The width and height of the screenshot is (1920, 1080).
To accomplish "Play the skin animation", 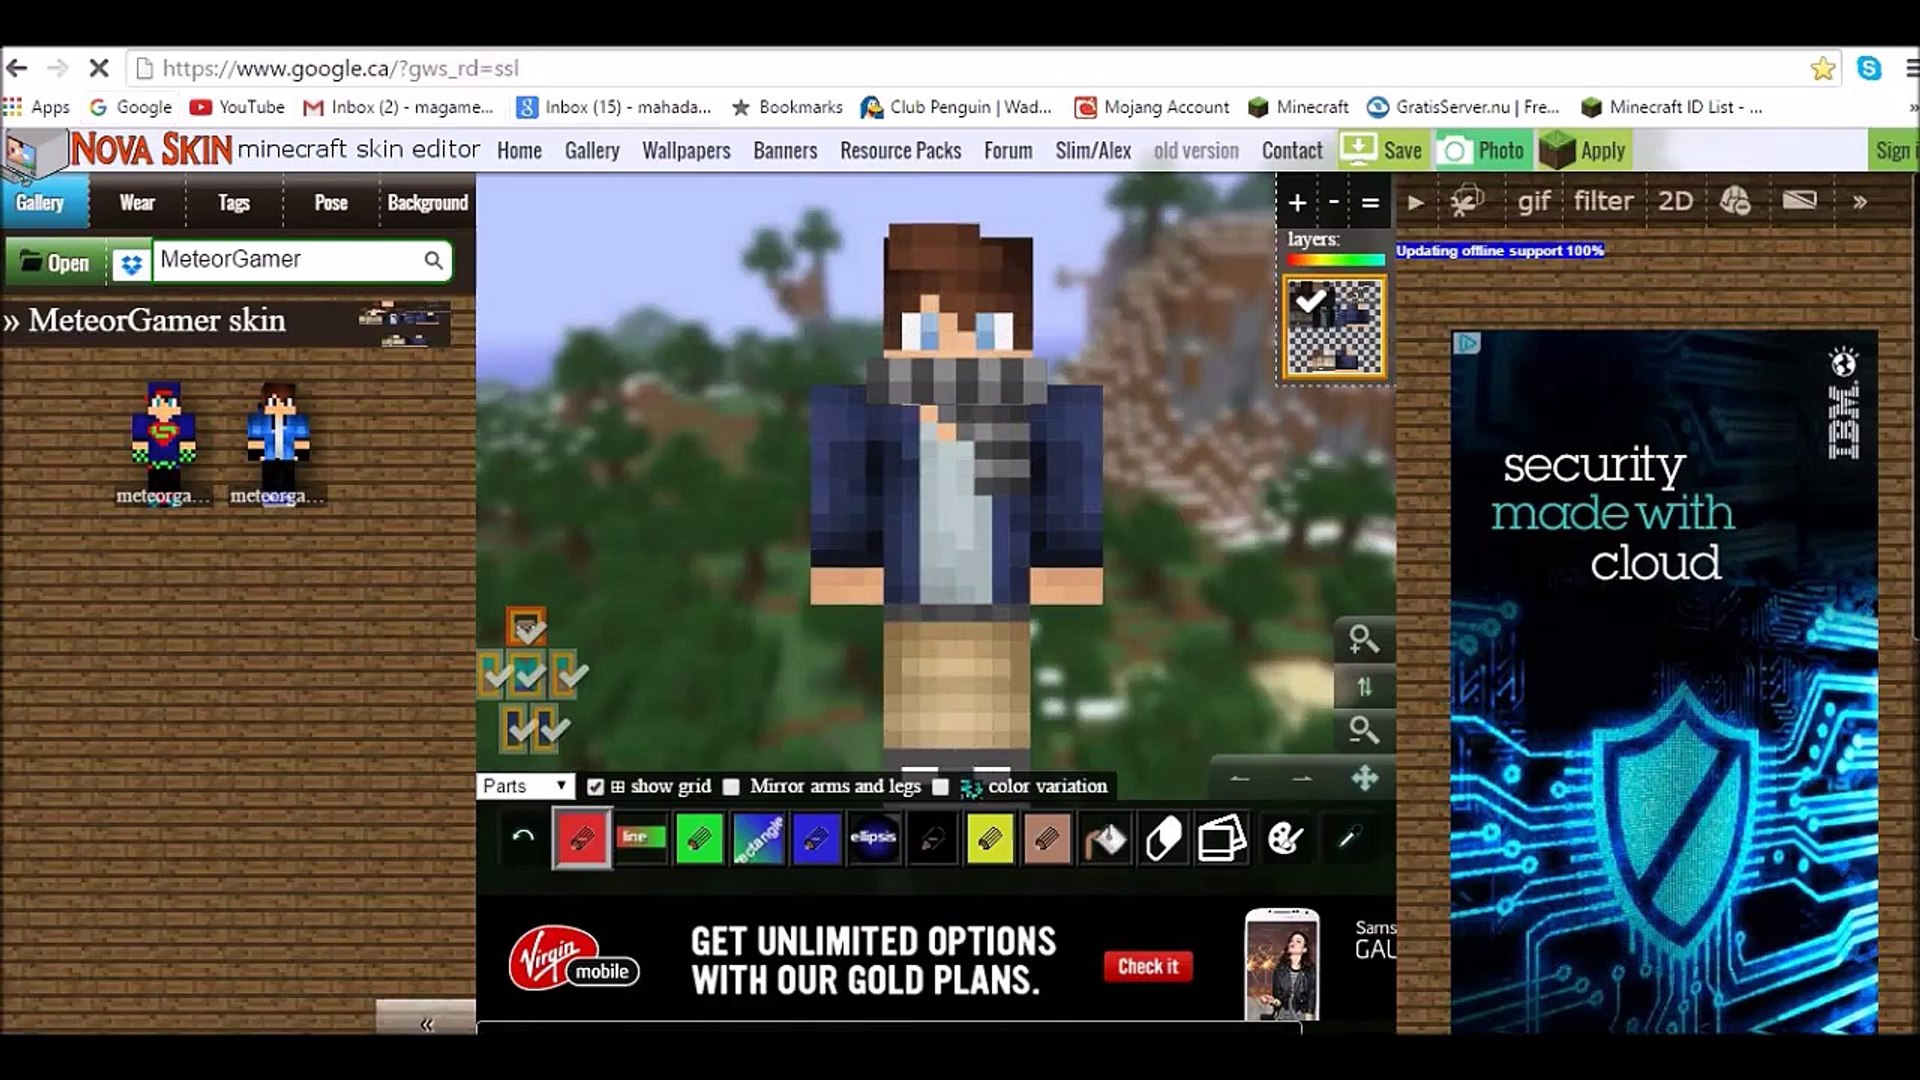I will click(x=1416, y=202).
